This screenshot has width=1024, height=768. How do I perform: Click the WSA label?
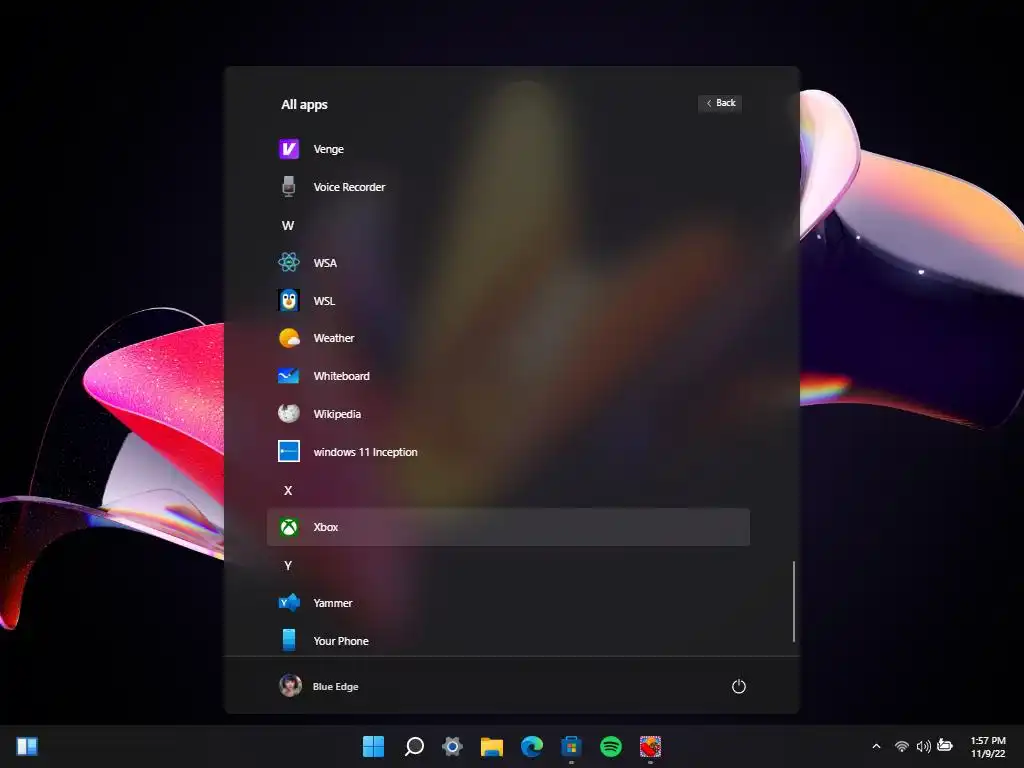(x=325, y=263)
